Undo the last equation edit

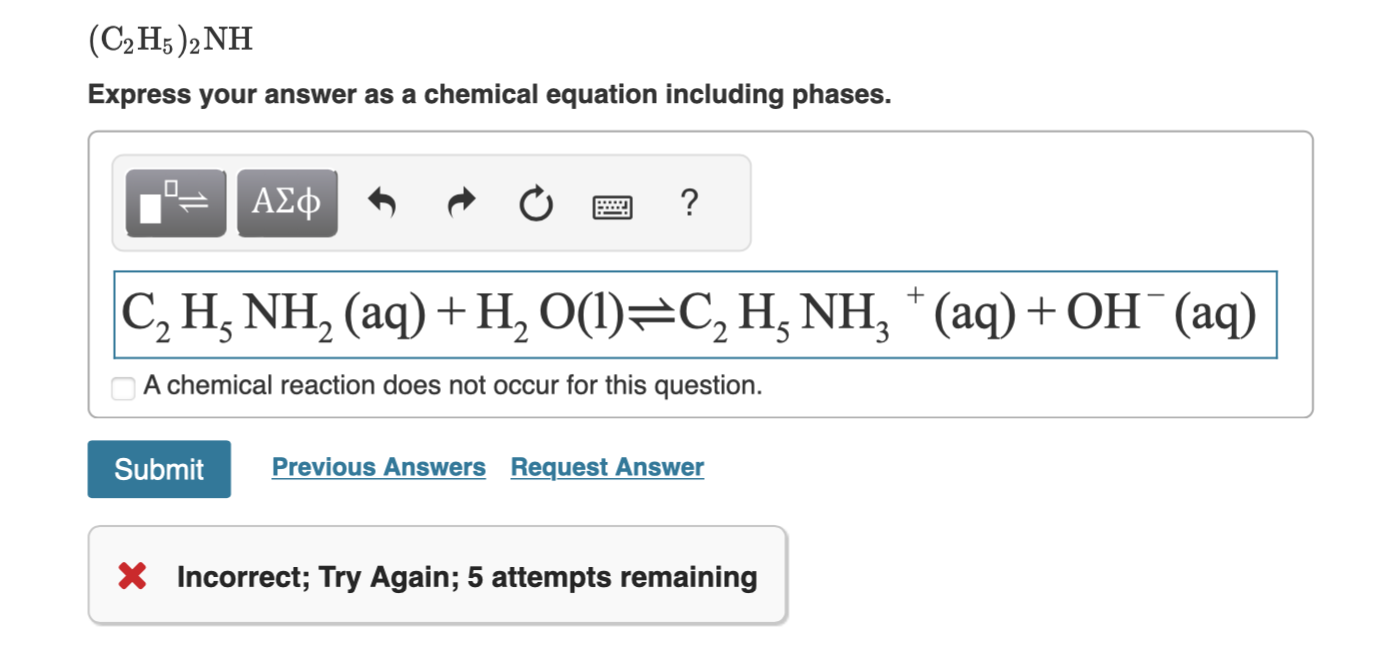point(383,202)
